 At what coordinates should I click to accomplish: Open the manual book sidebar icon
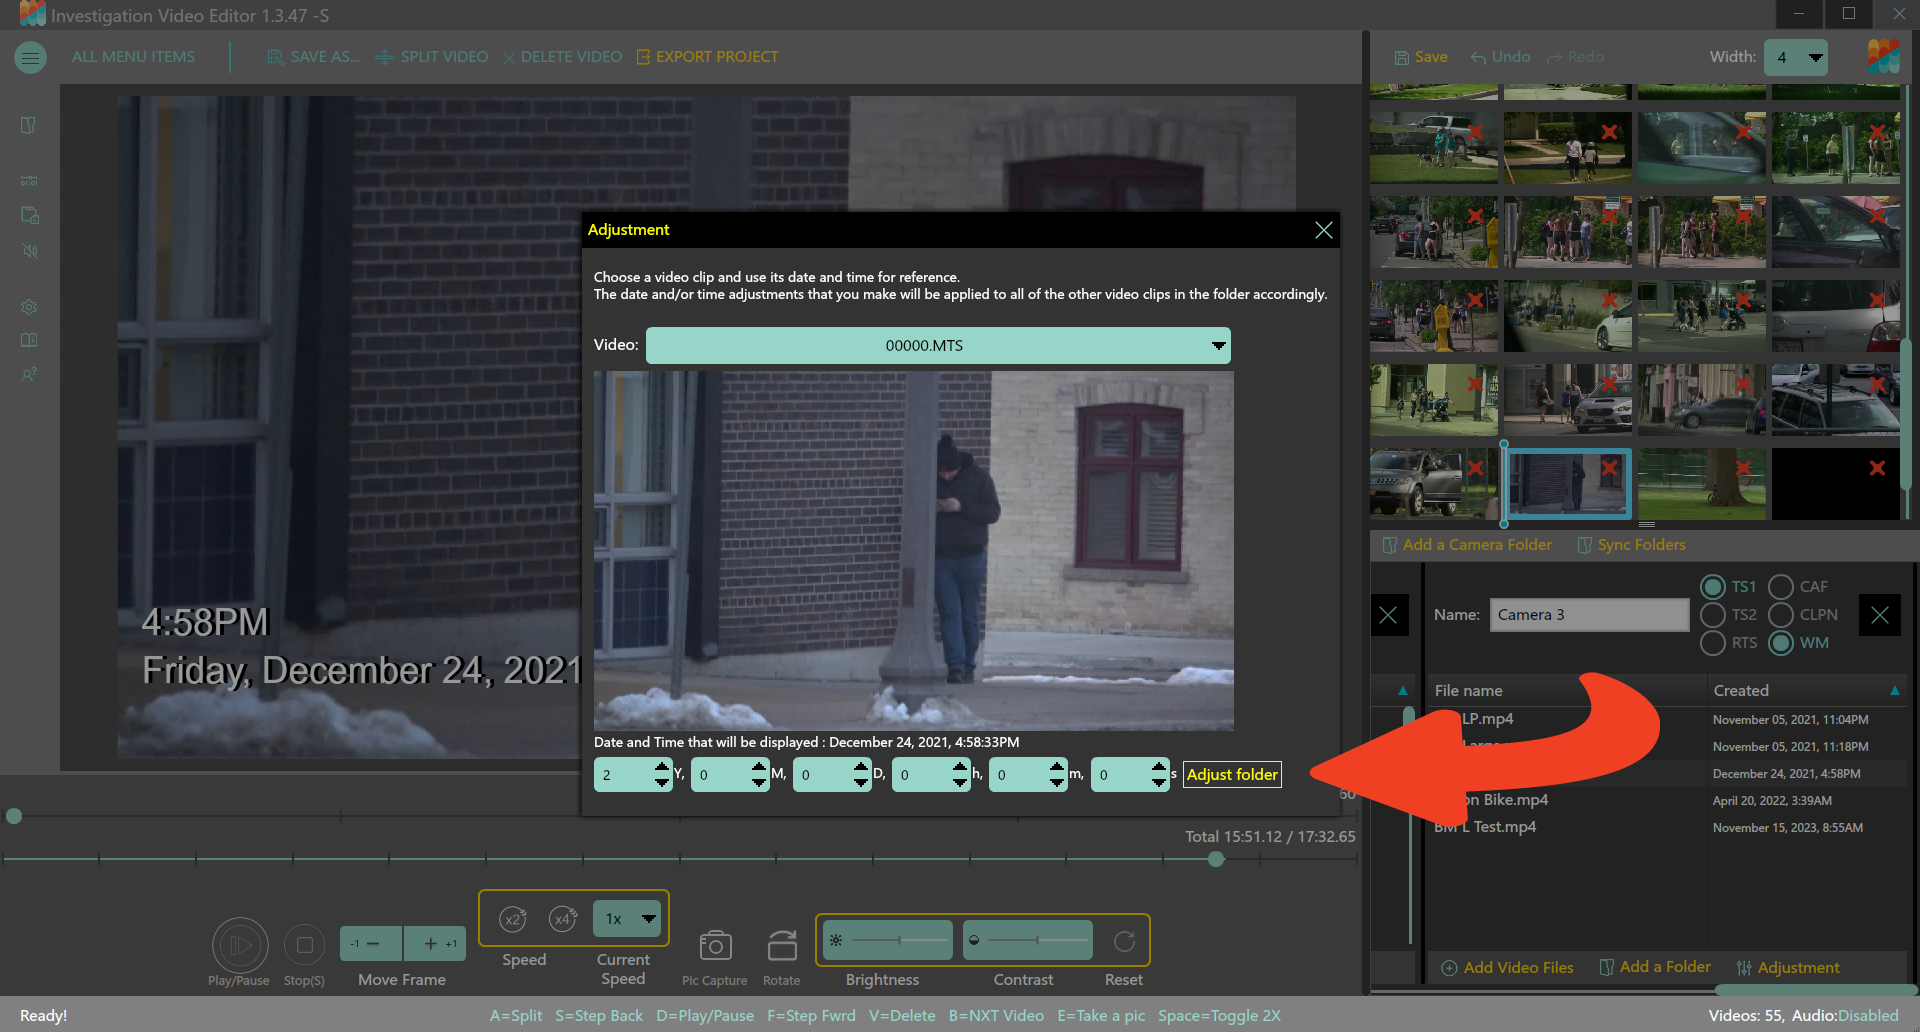[29, 340]
